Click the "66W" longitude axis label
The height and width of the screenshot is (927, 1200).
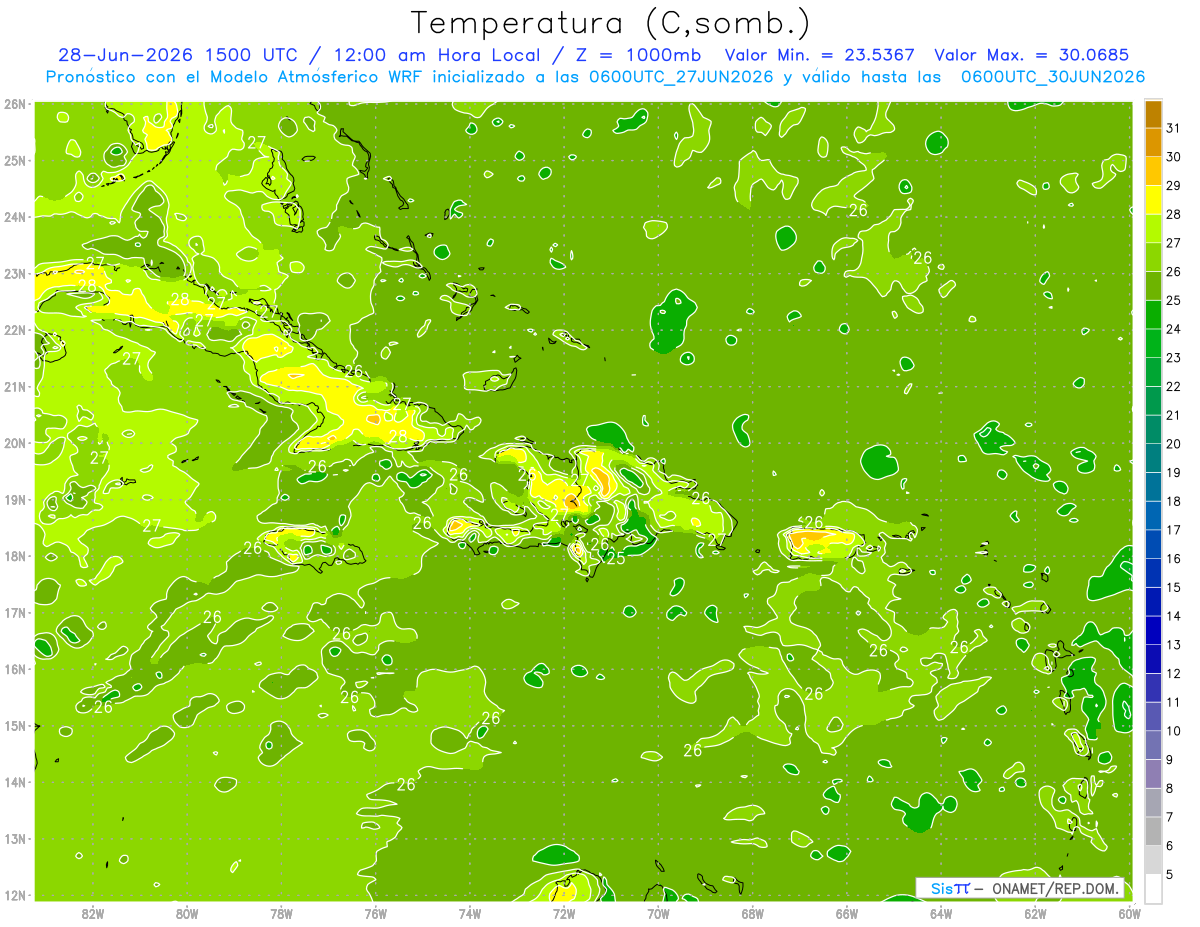[847, 913]
